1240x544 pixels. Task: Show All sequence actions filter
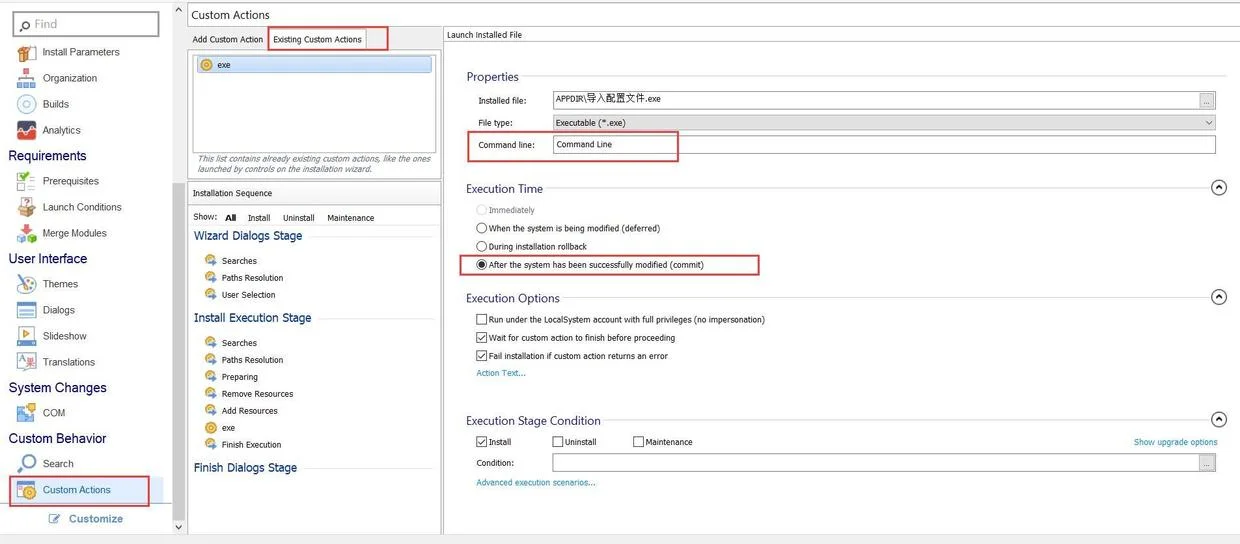(231, 218)
